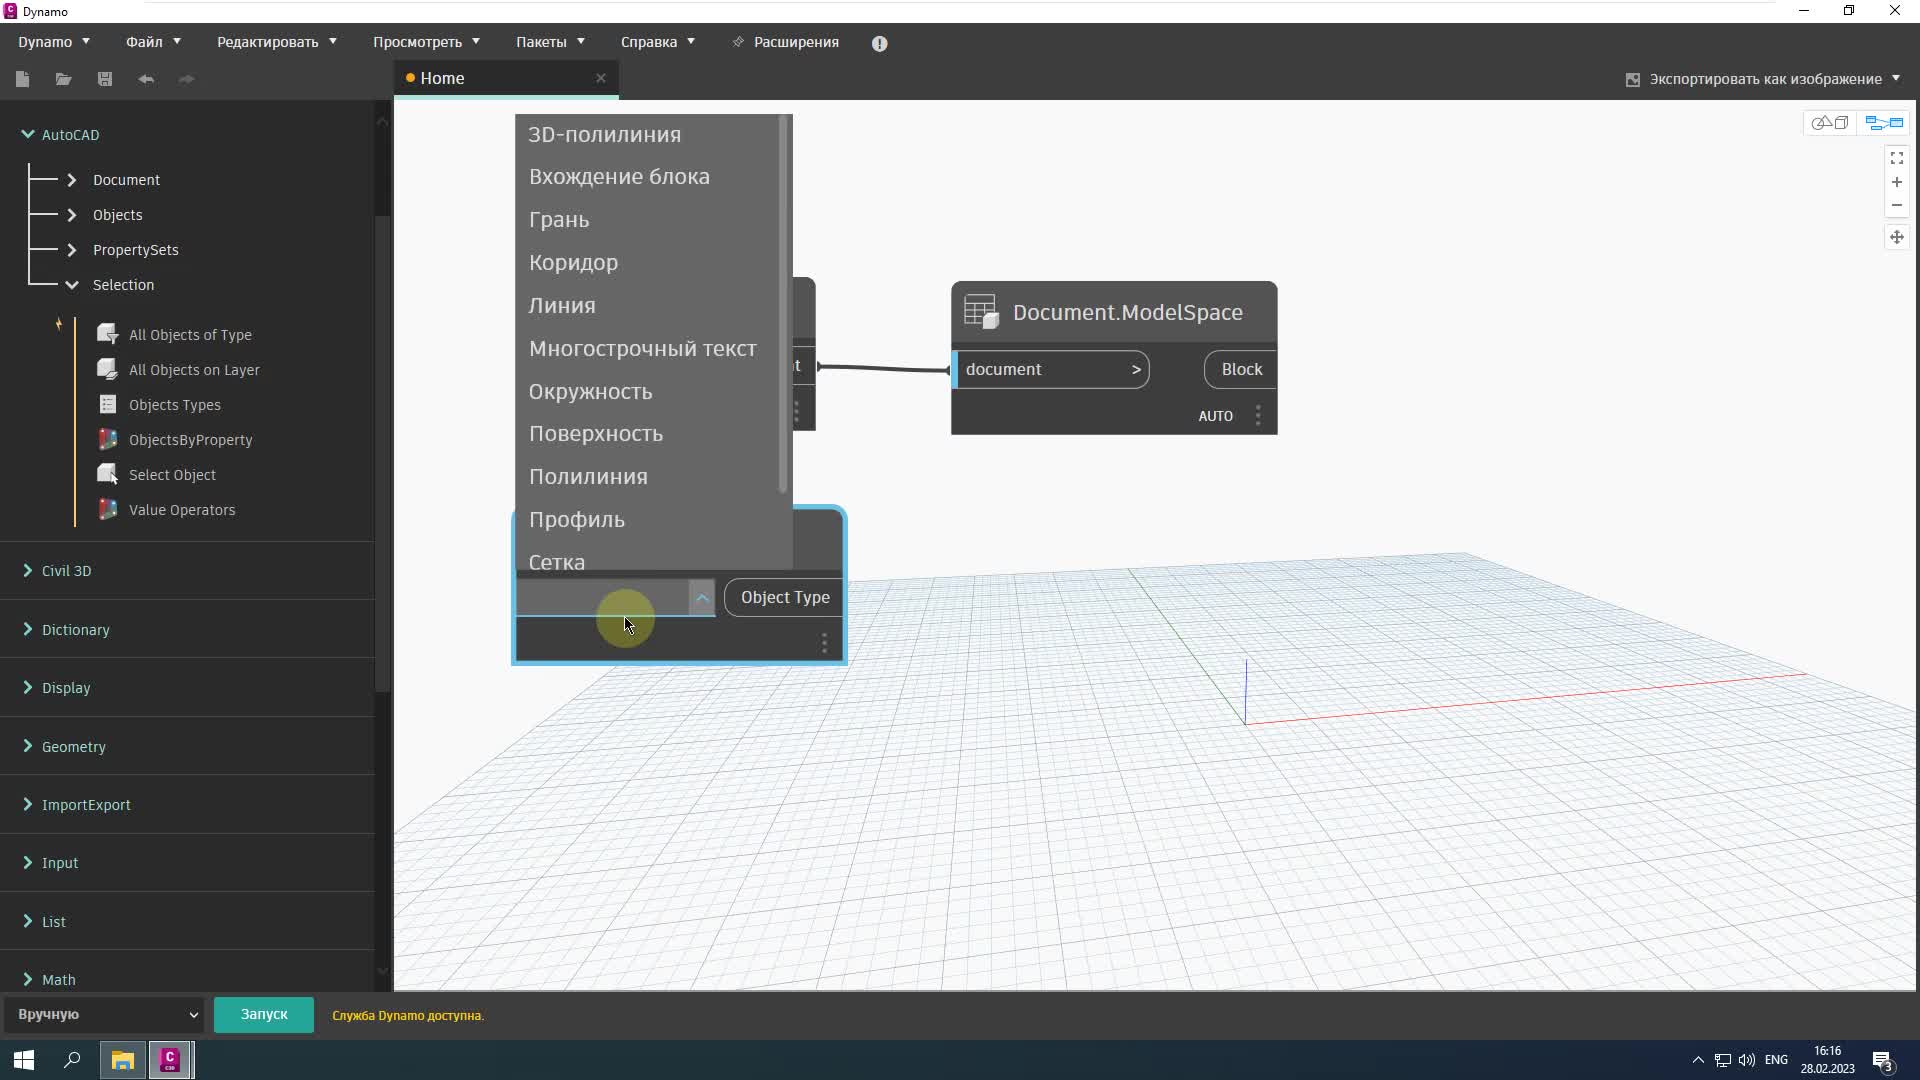Select Коридор in the dropdown list
The height and width of the screenshot is (1080, 1920).
click(573, 262)
